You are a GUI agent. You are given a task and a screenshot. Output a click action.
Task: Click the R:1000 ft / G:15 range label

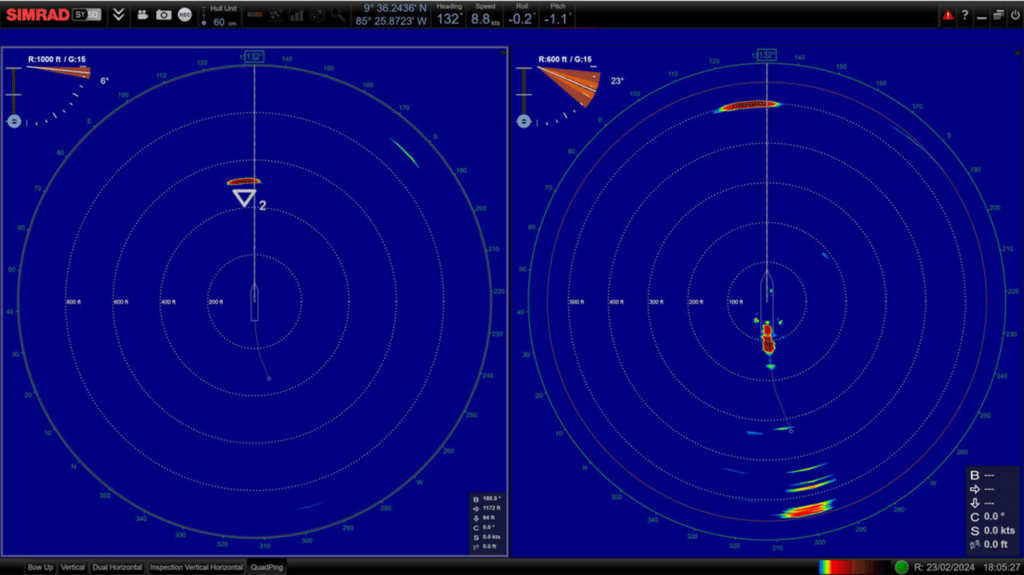pyautogui.click(x=57, y=59)
